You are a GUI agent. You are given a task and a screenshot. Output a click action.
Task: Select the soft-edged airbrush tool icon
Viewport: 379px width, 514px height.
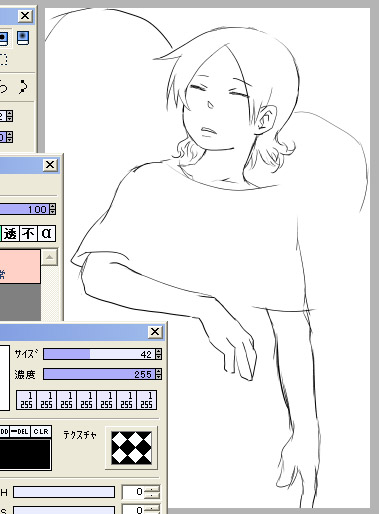coord(23,38)
